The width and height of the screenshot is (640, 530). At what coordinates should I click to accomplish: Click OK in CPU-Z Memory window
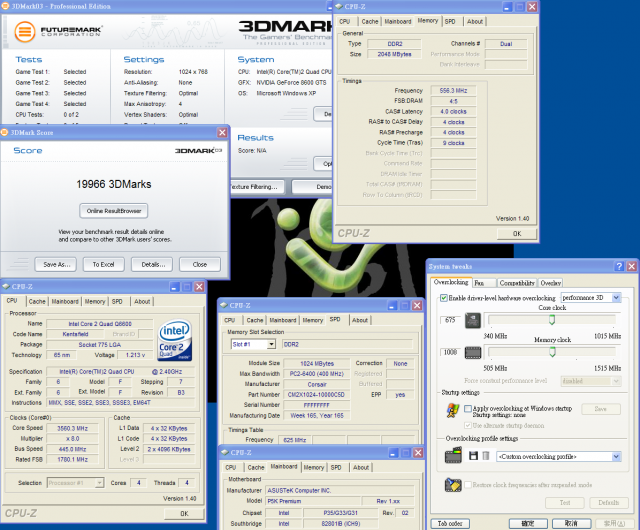517,234
